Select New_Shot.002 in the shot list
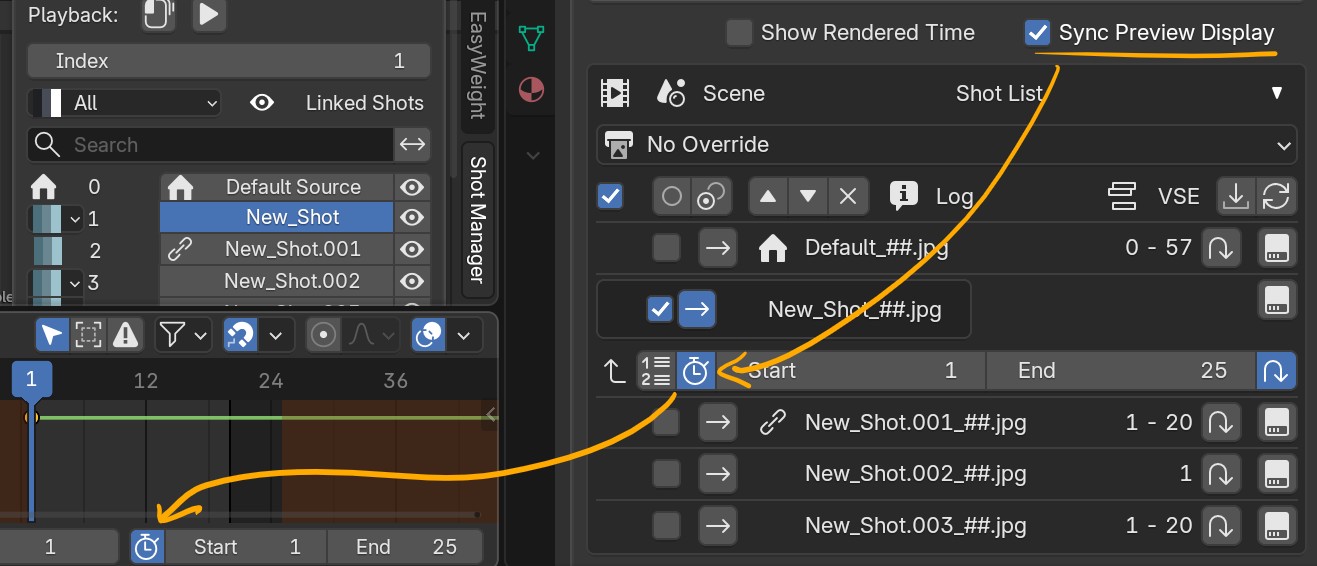The height and width of the screenshot is (566, 1317). click(x=276, y=281)
